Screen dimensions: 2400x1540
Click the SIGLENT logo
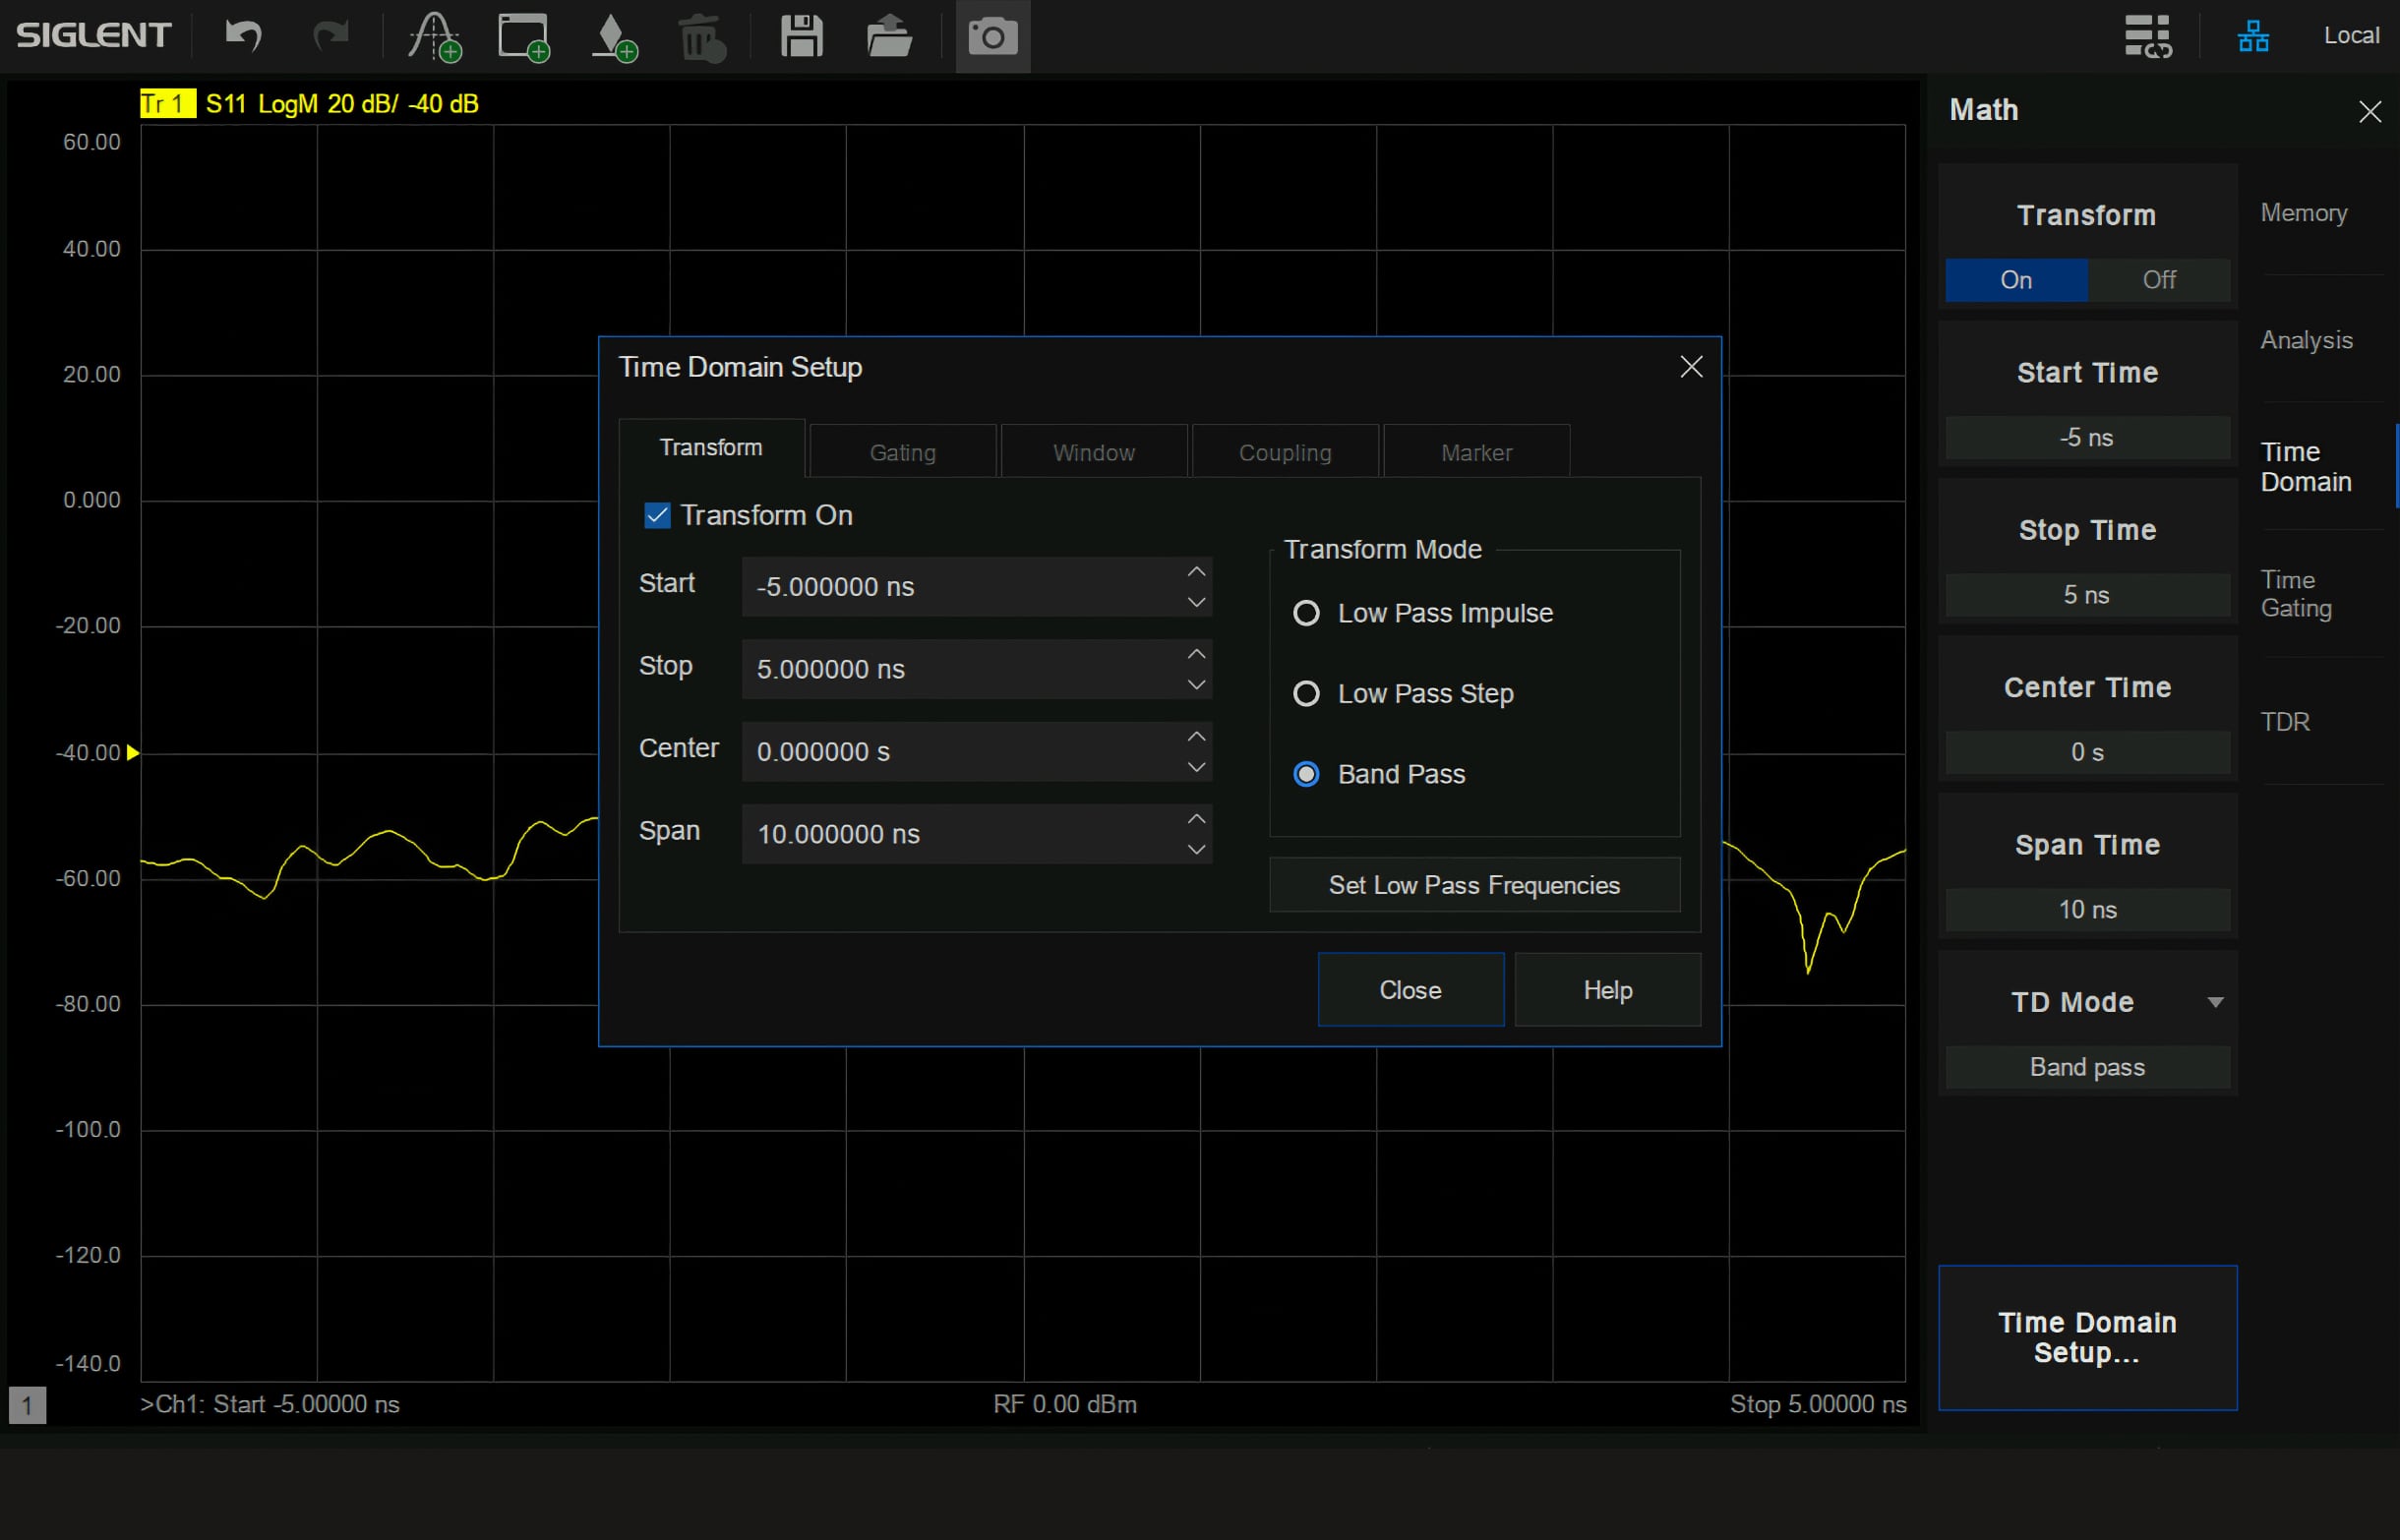click(93, 35)
